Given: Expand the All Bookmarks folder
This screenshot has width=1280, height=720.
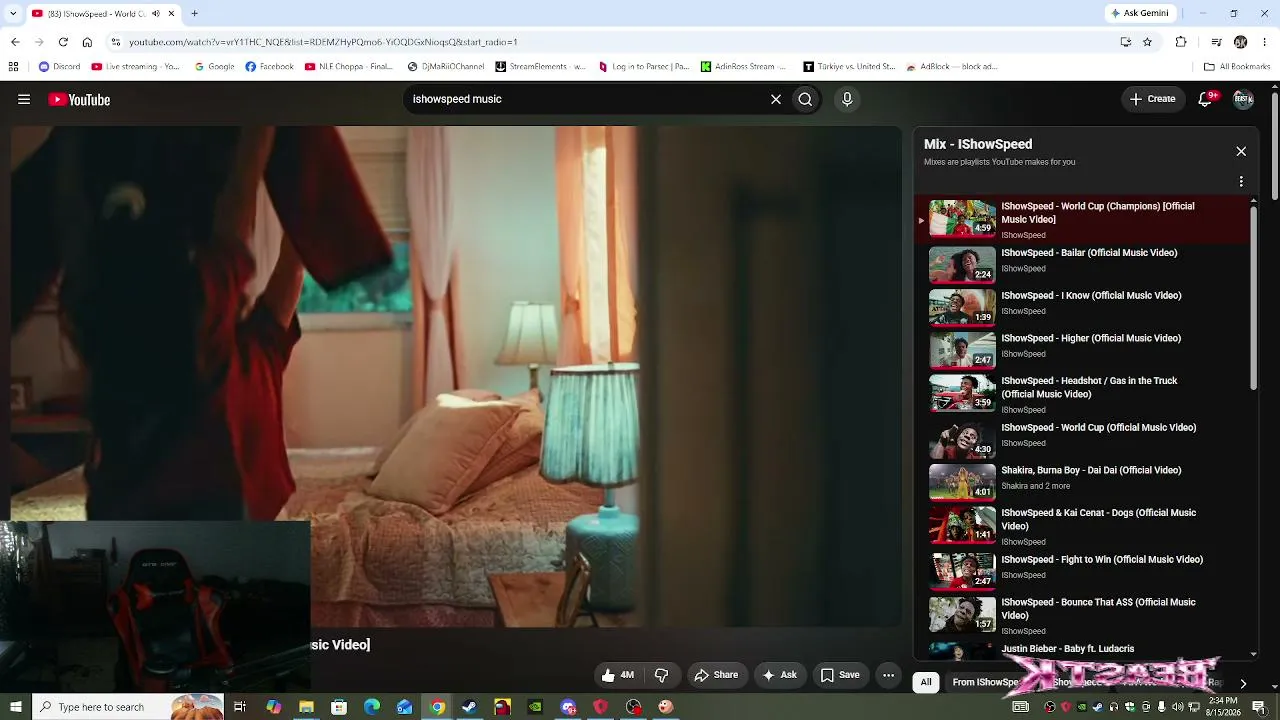Looking at the screenshot, I should pyautogui.click(x=1237, y=67).
